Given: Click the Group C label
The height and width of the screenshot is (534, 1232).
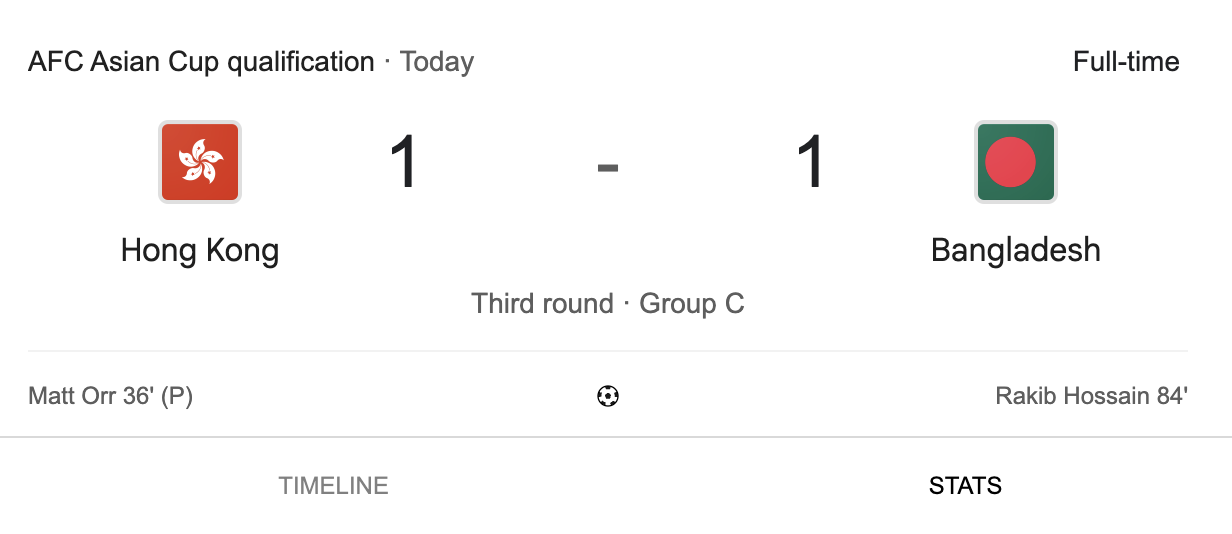Looking at the screenshot, I should pyautogui.click(x=692, y=304).
